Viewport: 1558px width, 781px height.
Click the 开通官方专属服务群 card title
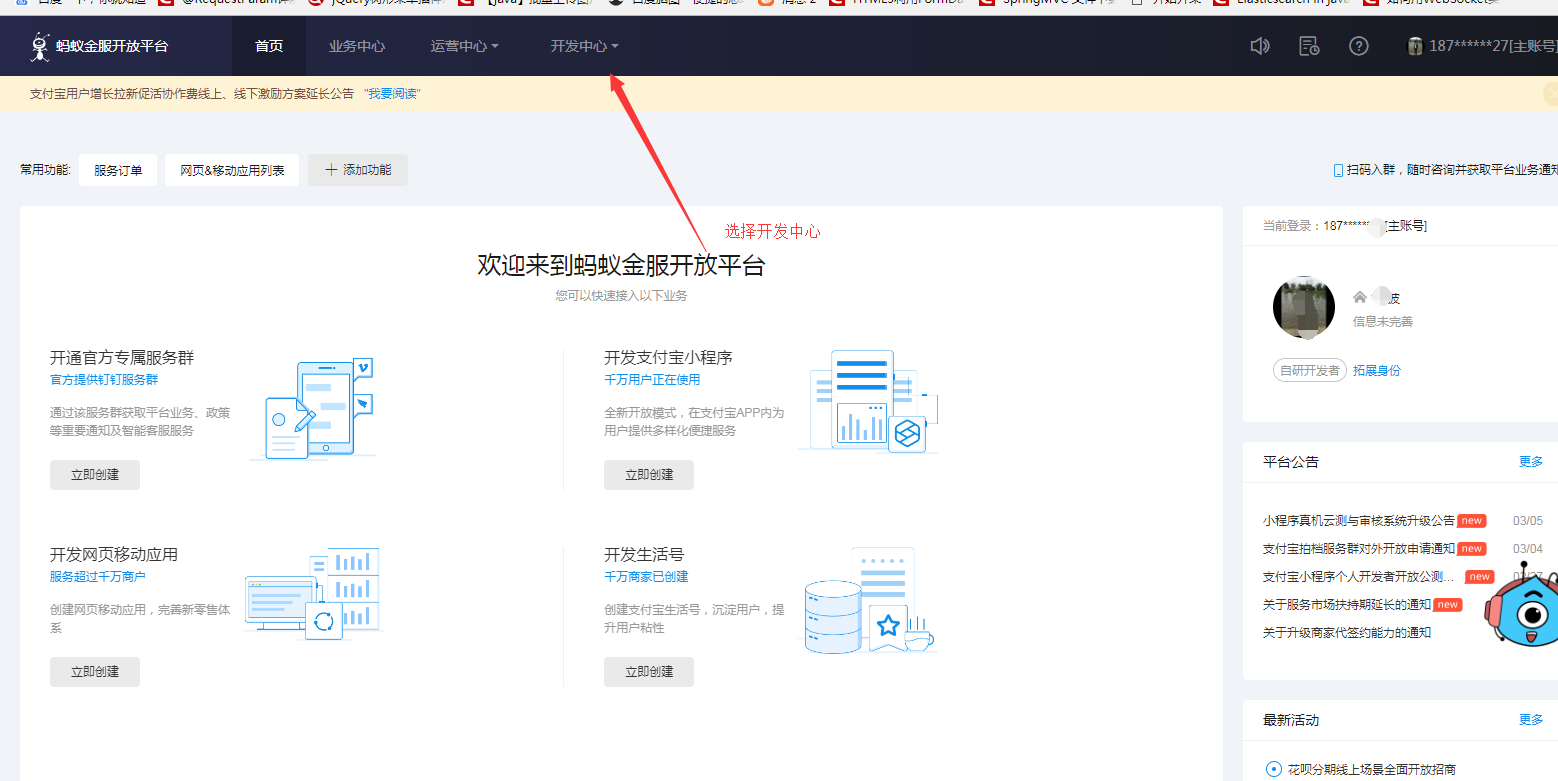click(x=122, y=357)
